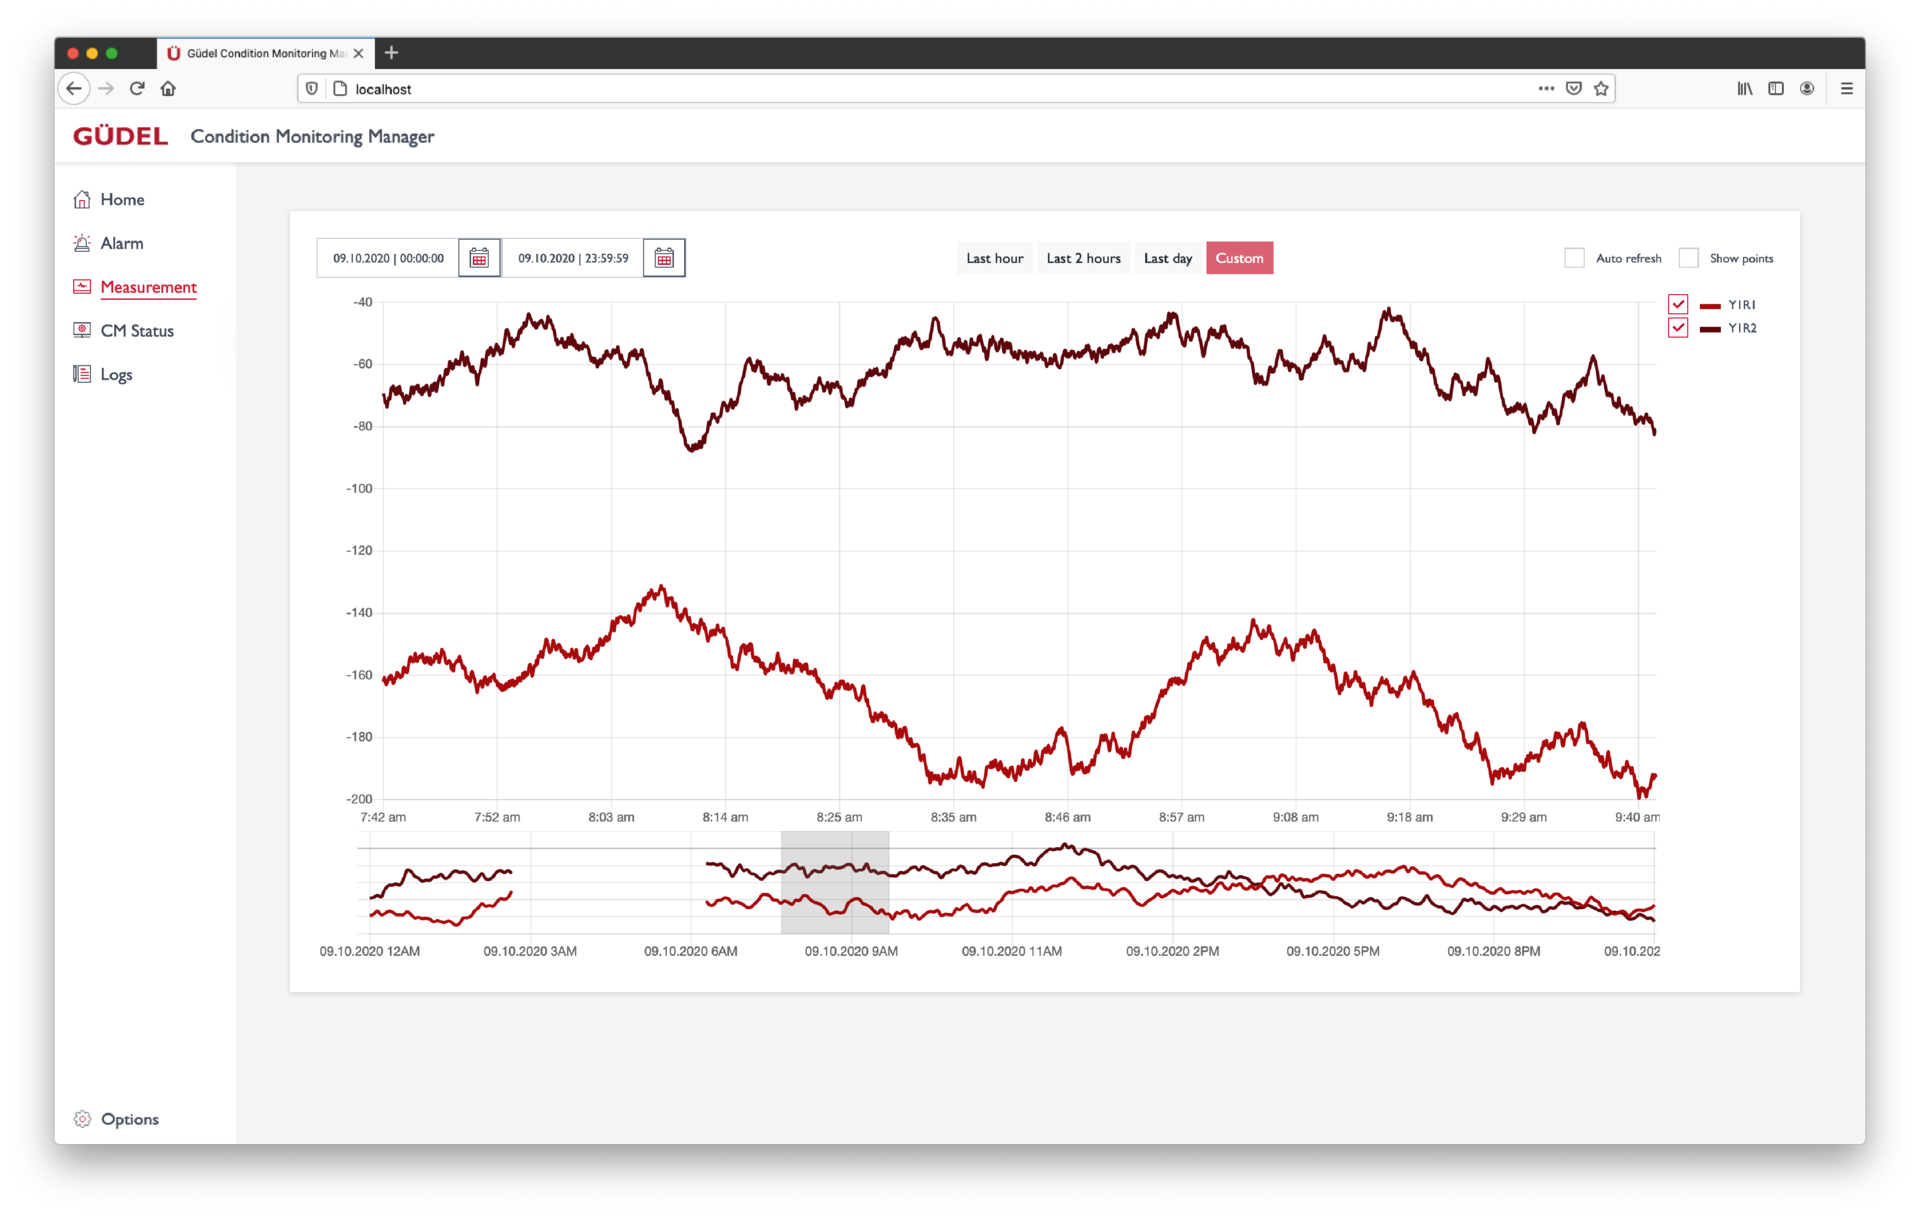Click the Home sidebar icon

point(82,199)
